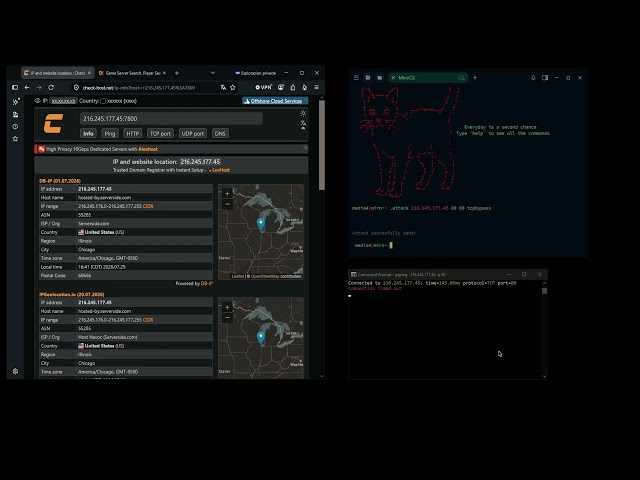
Task: Open the AI sparkle icon in the browser sidebar
Action: [x=16, y=102]
